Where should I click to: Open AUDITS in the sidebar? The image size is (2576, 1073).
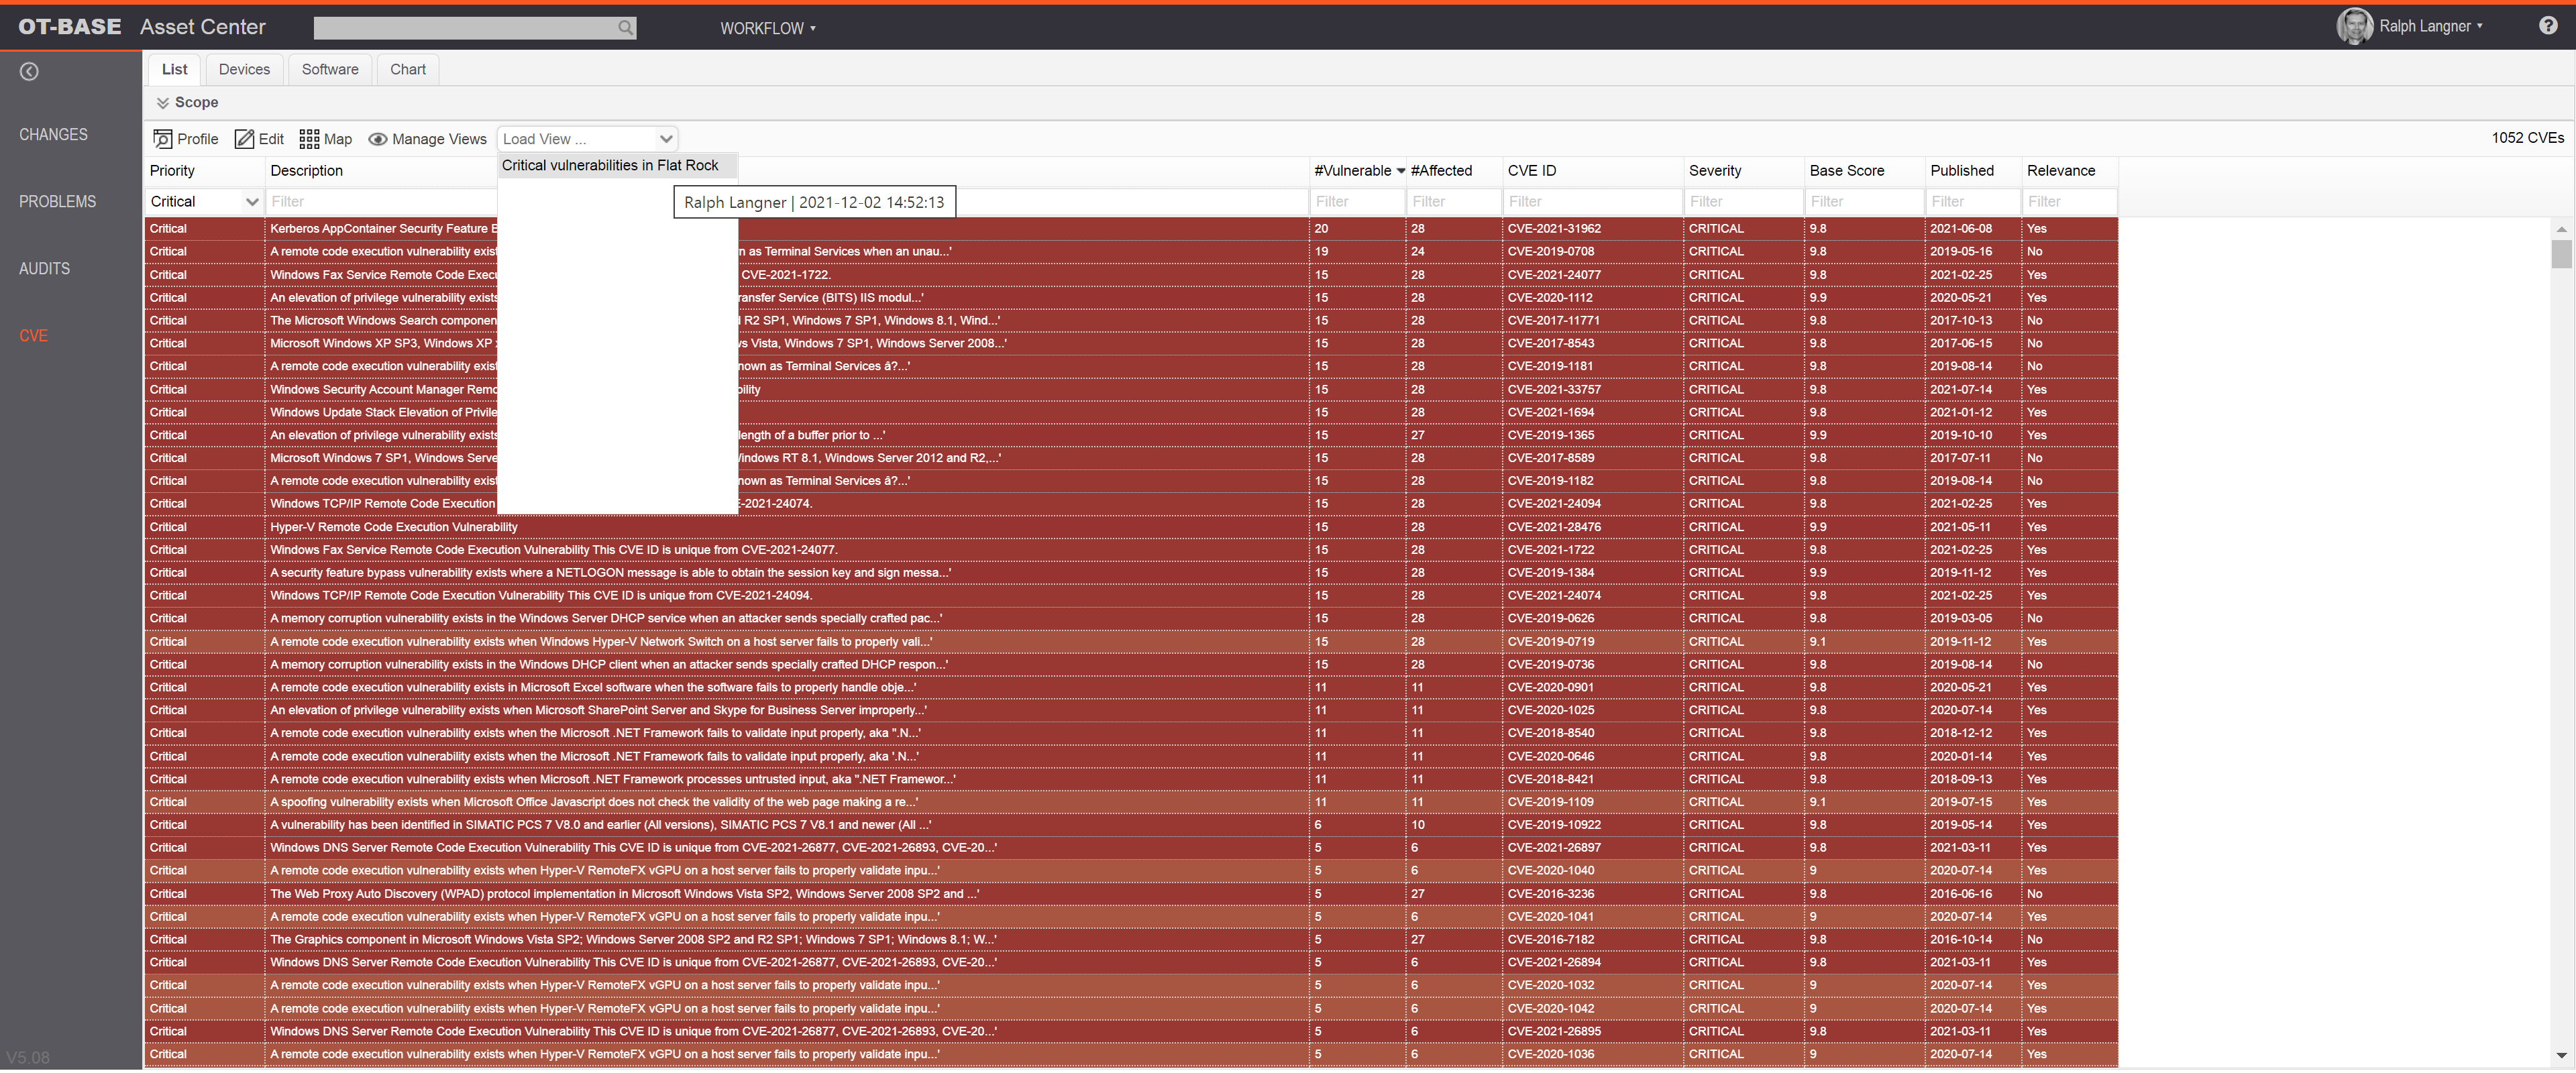pos(44,268)
